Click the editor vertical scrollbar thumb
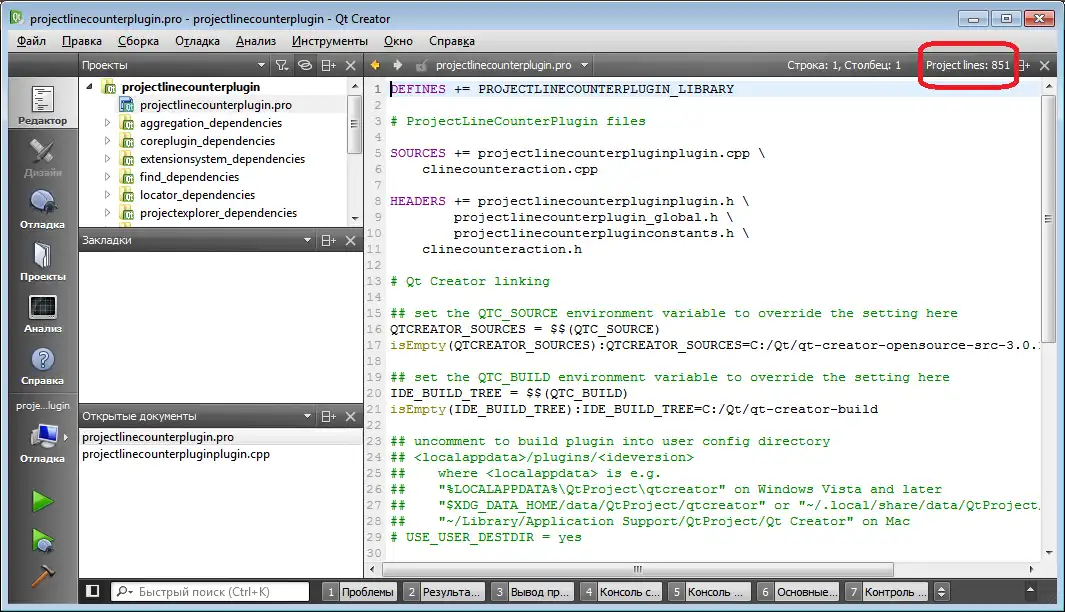This screenshot has height=612, width=1065. 1049,219
